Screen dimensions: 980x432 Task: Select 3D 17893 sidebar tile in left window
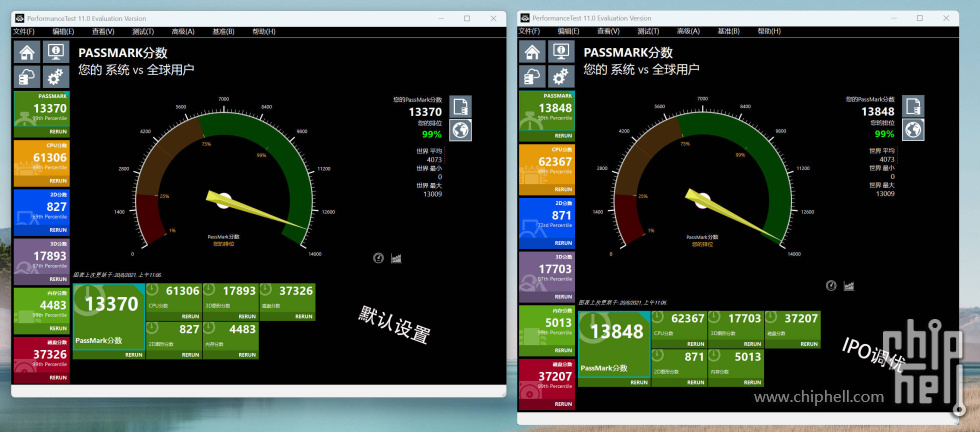[x=42, y=261]
